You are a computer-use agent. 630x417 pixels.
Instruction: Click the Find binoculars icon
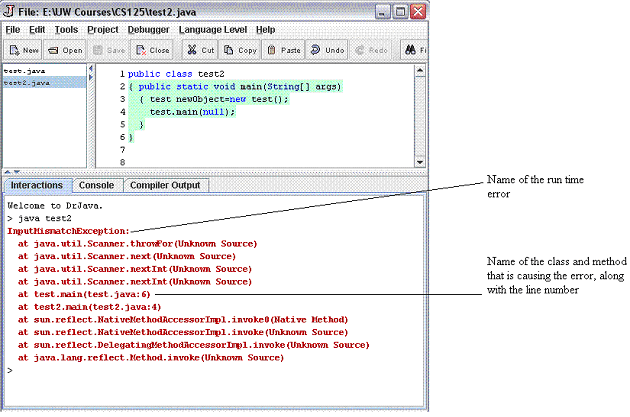[x=410, y=49]
